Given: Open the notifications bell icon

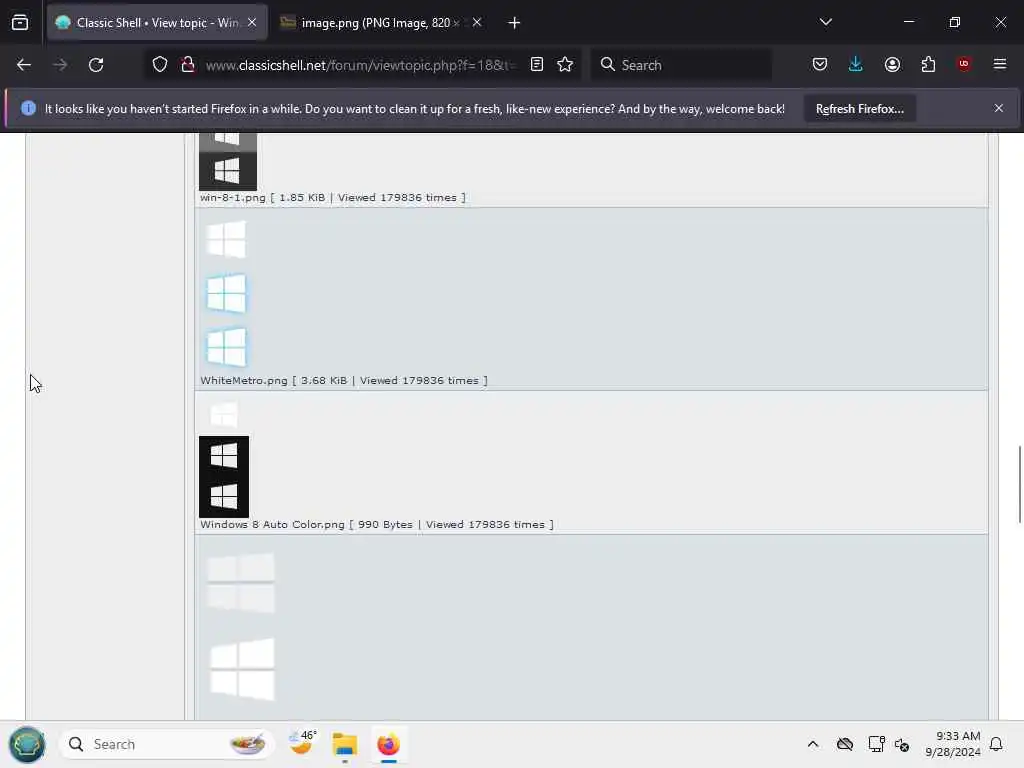Looking at the screenshot, I should pos(996,744).
